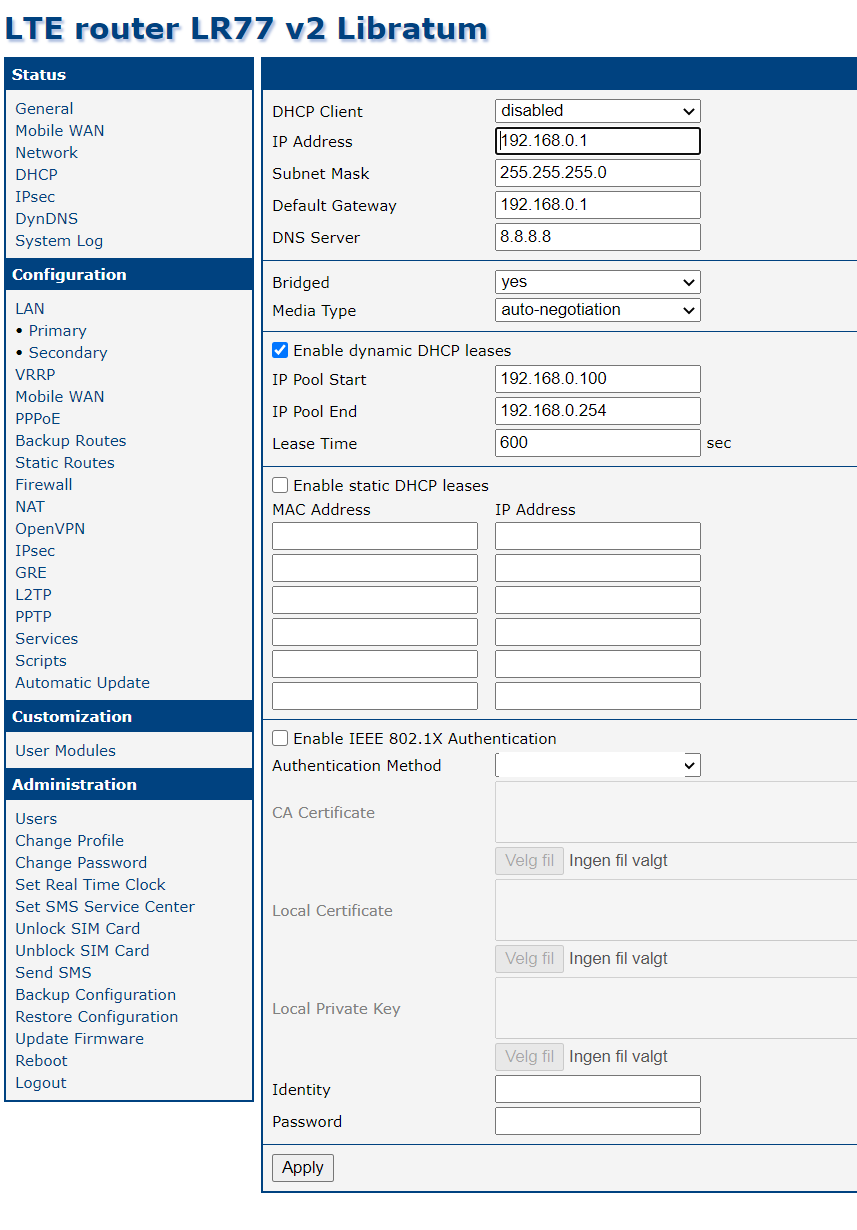
Task: Open PPPoE configuration
Action: (38, 419)
